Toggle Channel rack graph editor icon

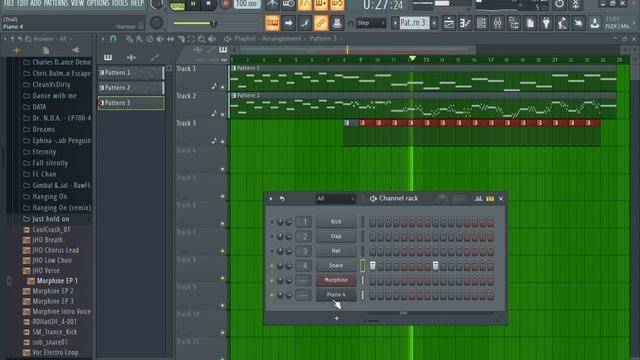(x=478, y=199)
